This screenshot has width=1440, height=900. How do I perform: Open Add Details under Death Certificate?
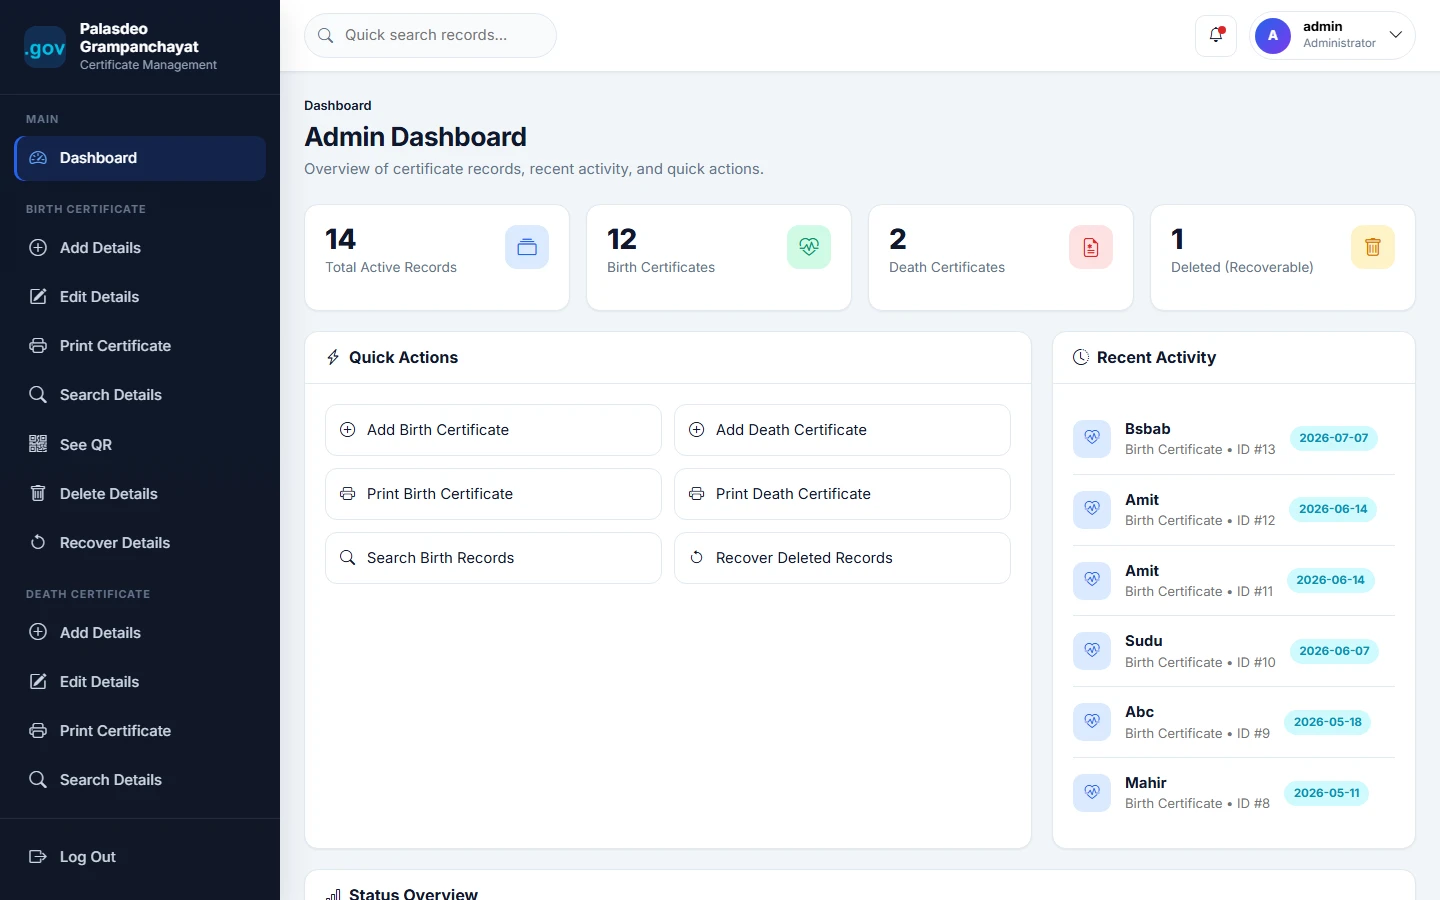pos(140,633)
